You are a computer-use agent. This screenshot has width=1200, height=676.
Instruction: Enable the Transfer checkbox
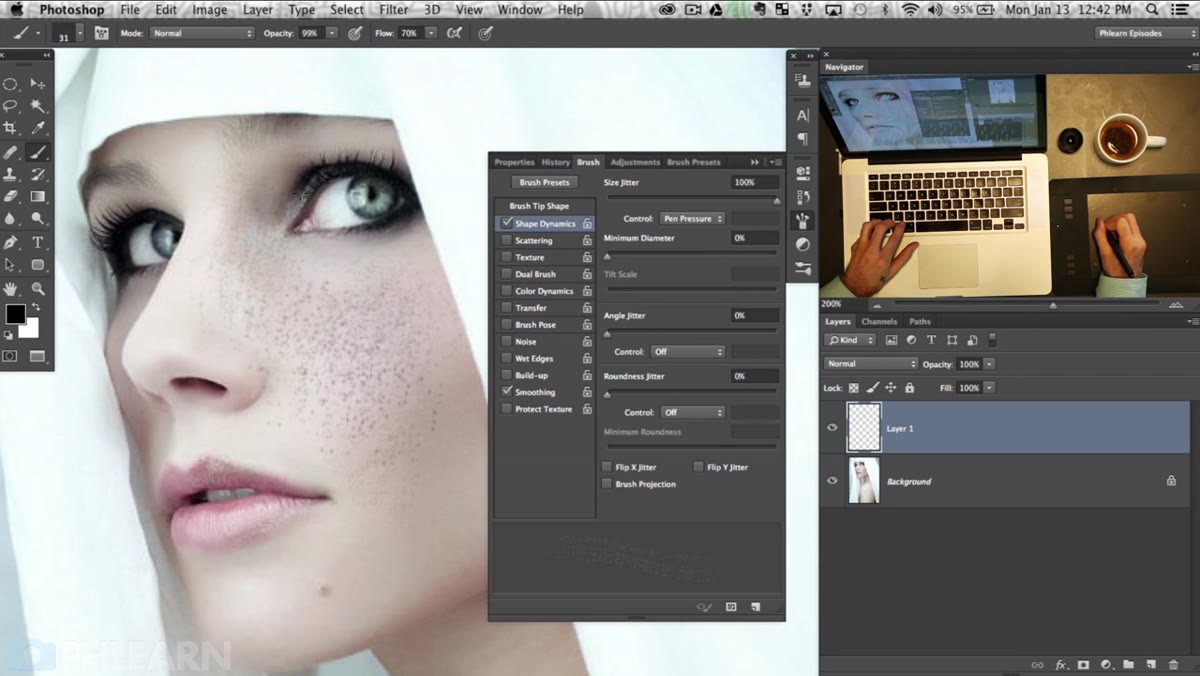tap(507, 308)
